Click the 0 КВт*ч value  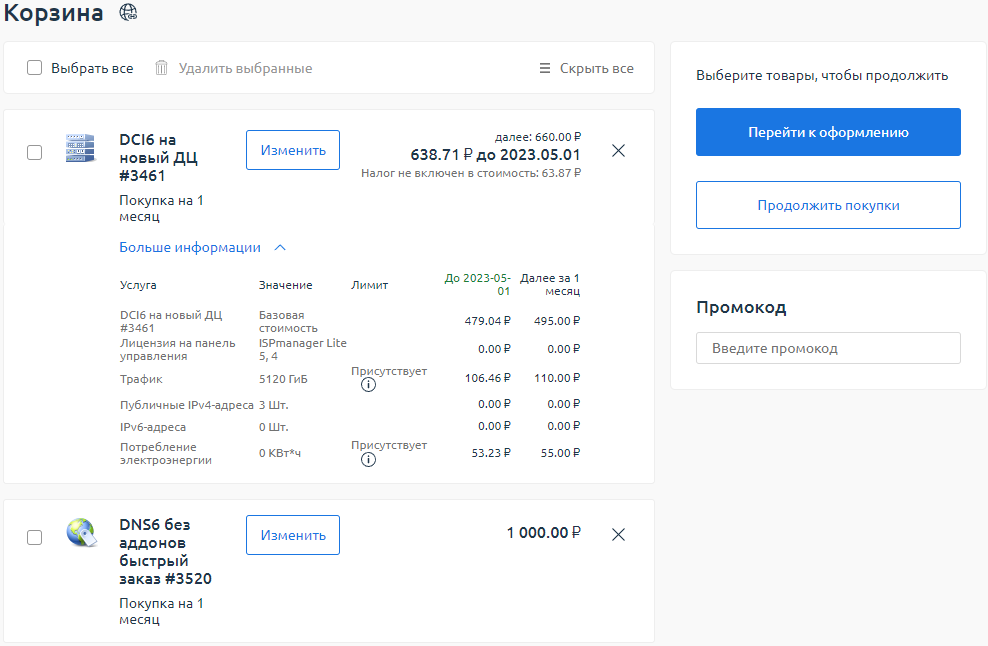pos(280,453)
